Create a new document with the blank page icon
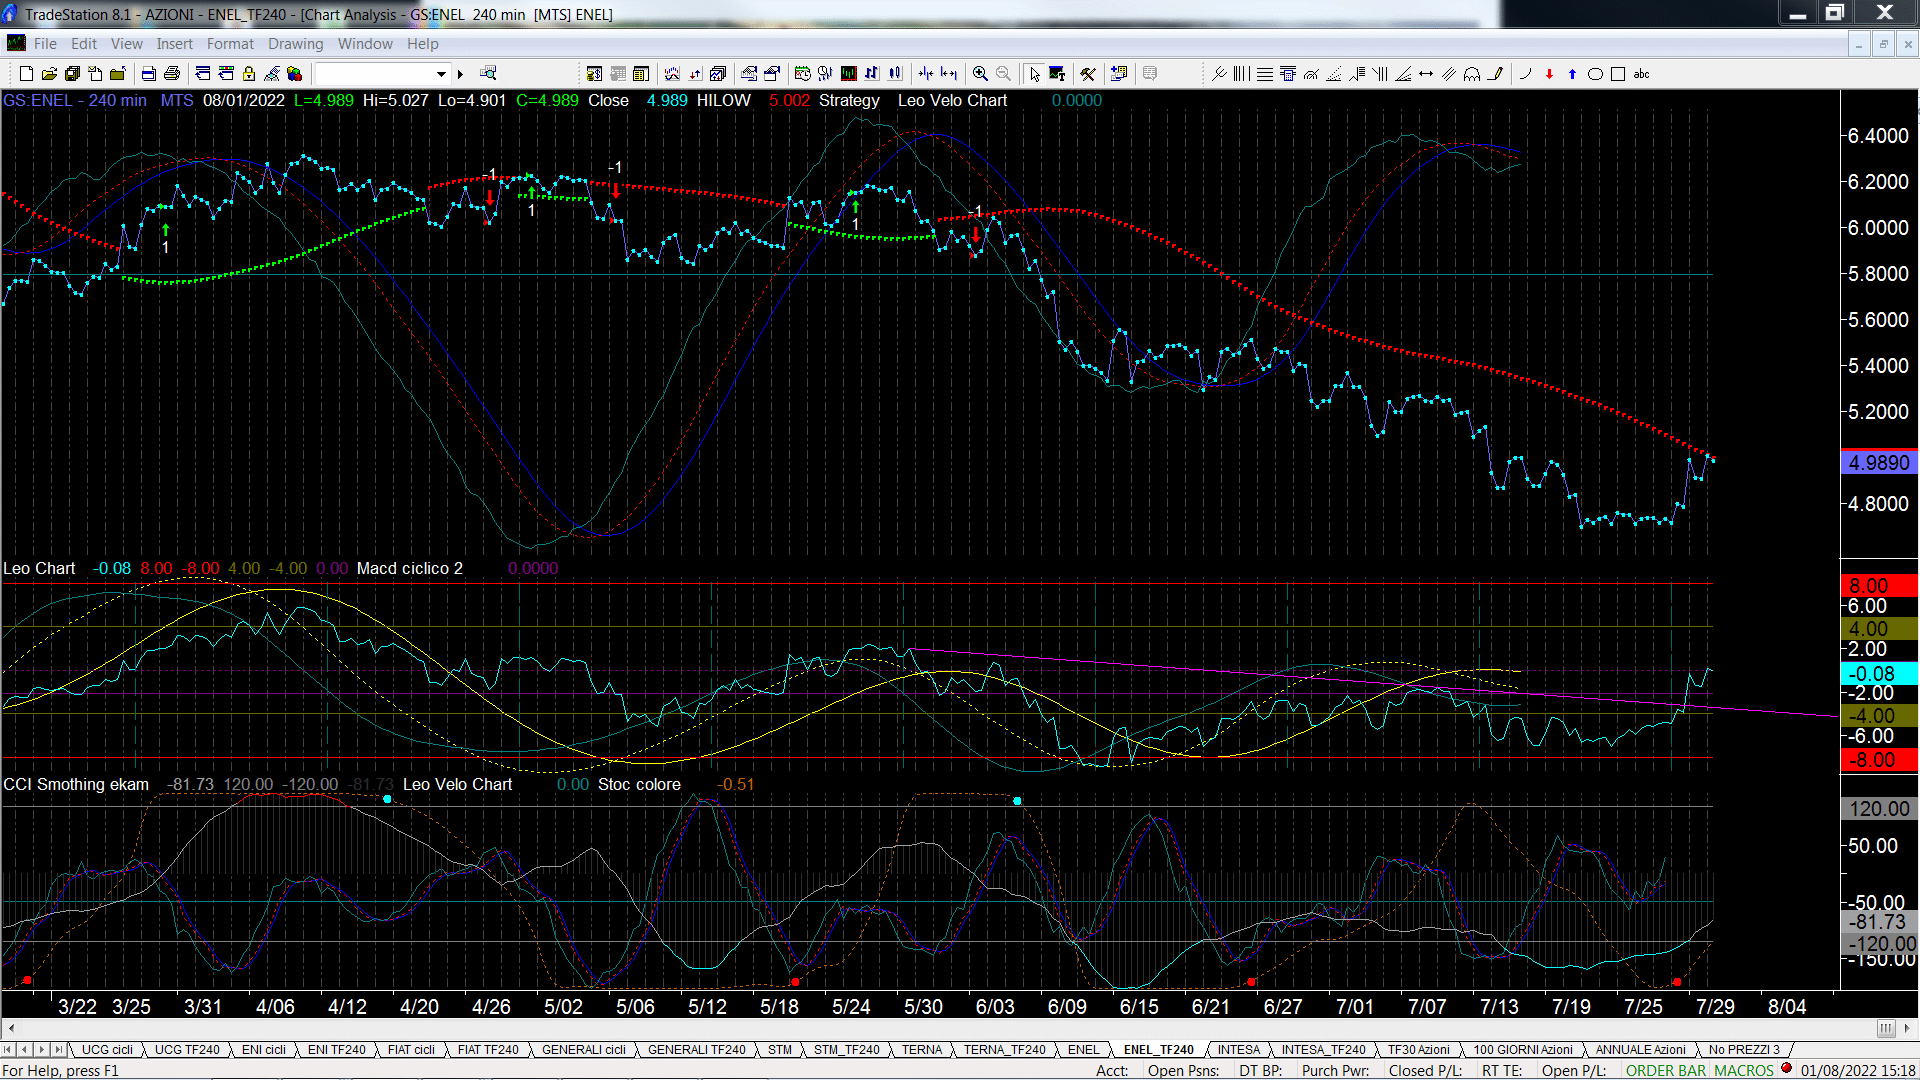Screen dimensions: 1920x1080 [26, 73]
